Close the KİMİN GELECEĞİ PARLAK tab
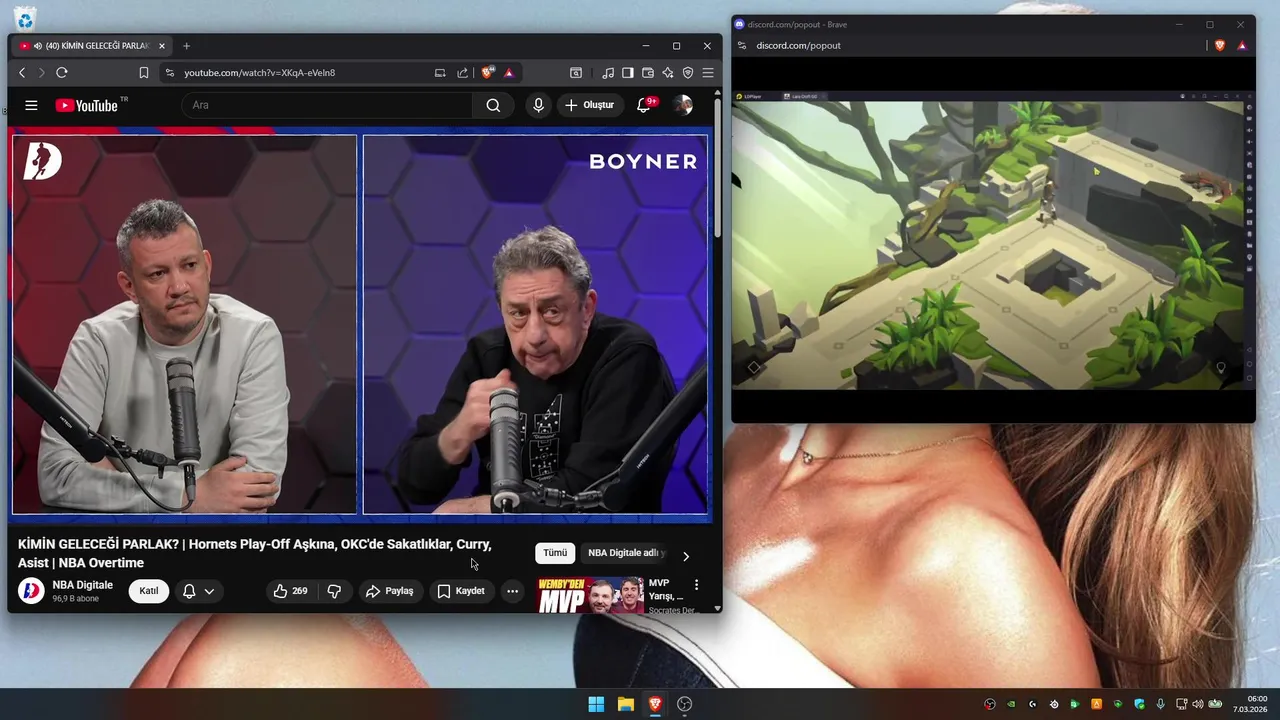1280x720 pixels. pos(162,46)
